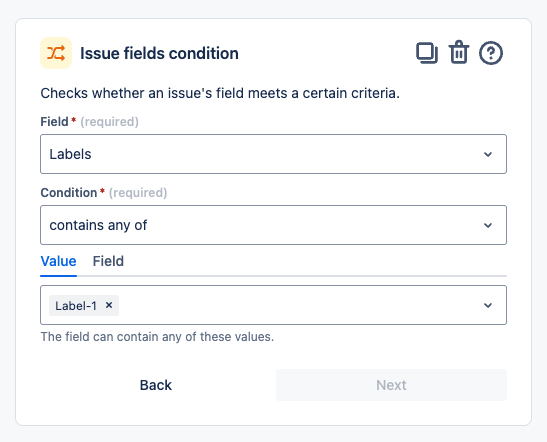Delete the condition using the trash icon

[x=458, y=52]
